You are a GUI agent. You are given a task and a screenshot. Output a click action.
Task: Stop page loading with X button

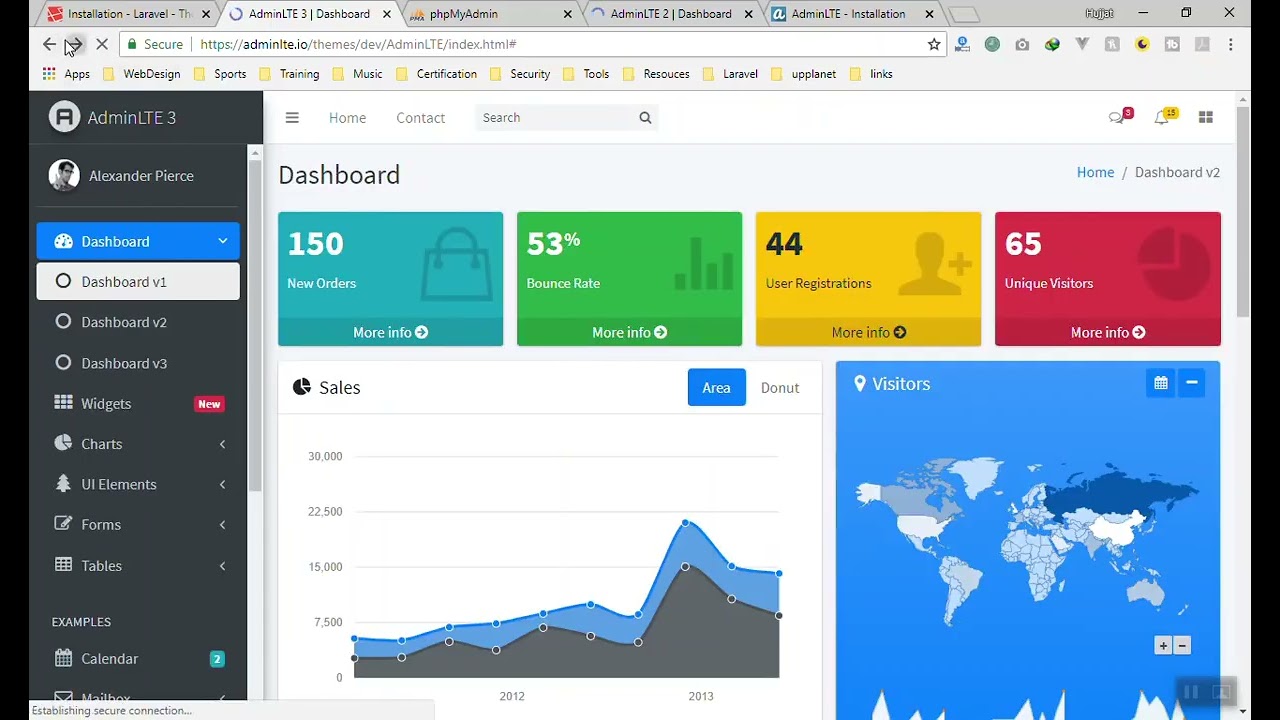pyautogui.click(x=101, y=44)
